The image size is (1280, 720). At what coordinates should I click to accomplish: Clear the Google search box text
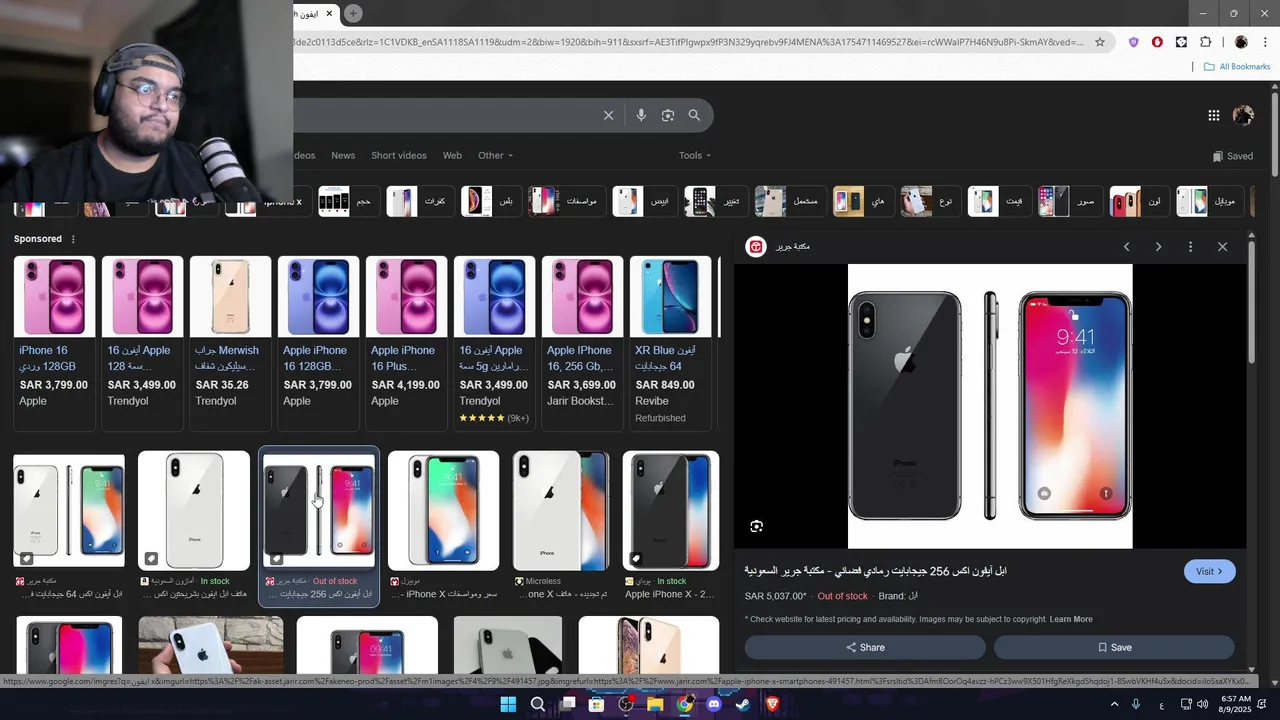(608, 115)
